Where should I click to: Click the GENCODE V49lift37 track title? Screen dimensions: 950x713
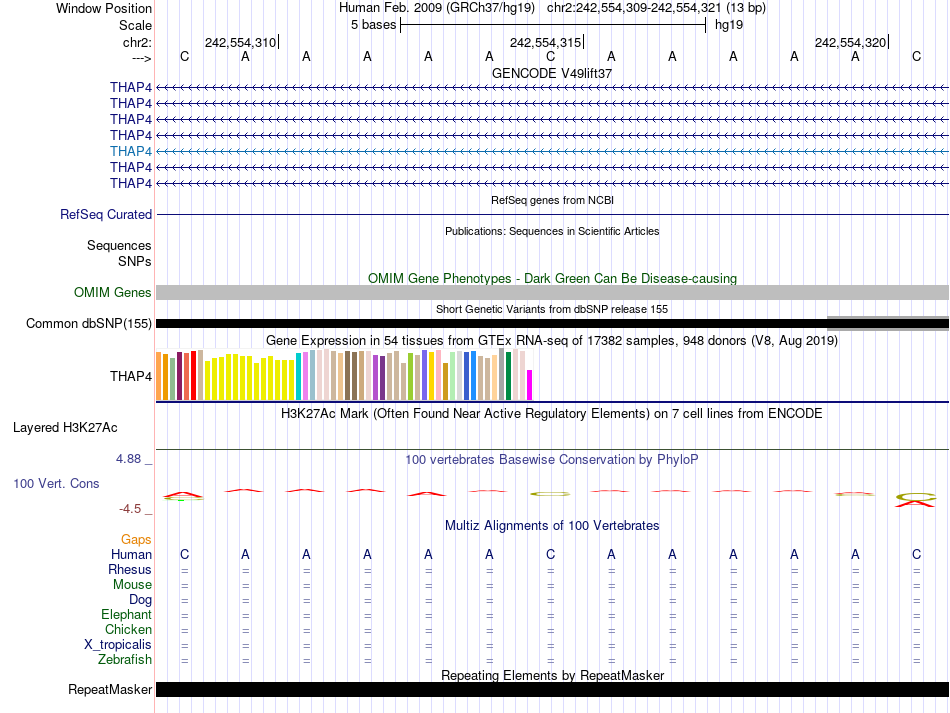click(552, 73)
